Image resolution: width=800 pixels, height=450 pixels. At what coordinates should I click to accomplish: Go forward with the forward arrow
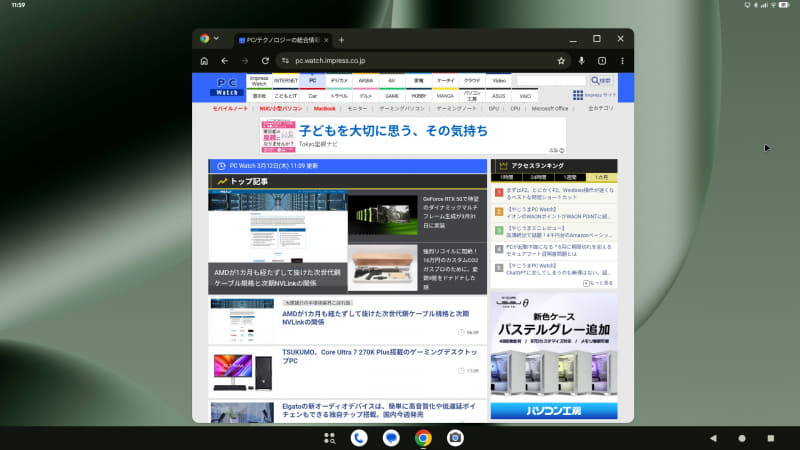(x=245, y=61)
